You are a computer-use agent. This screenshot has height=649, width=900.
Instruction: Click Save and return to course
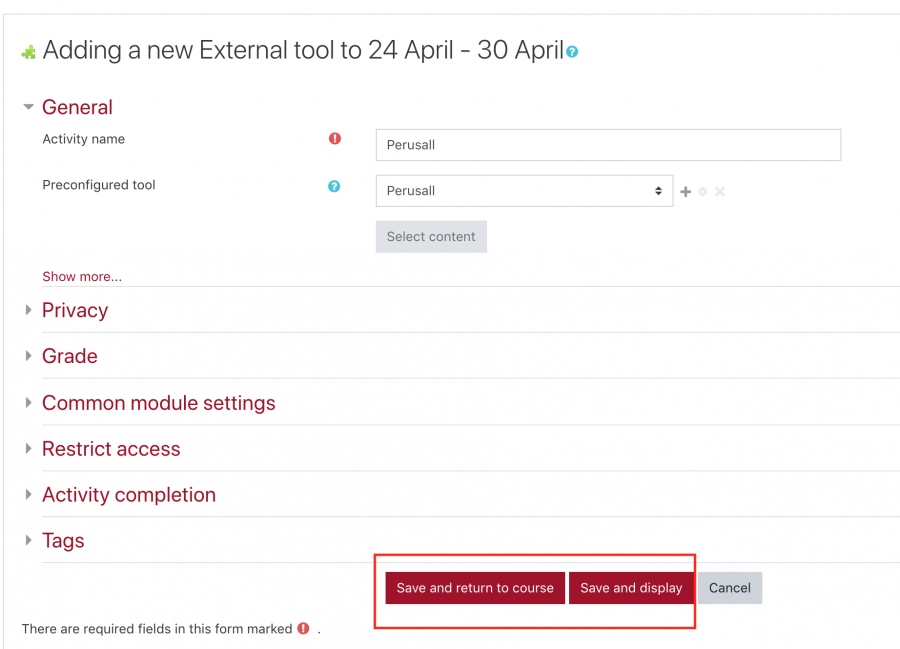pos(475,588)
